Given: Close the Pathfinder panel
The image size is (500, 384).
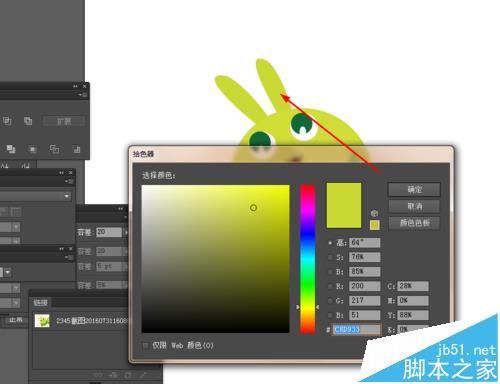Looking at the screenshot, I should [x=85, y=86].
